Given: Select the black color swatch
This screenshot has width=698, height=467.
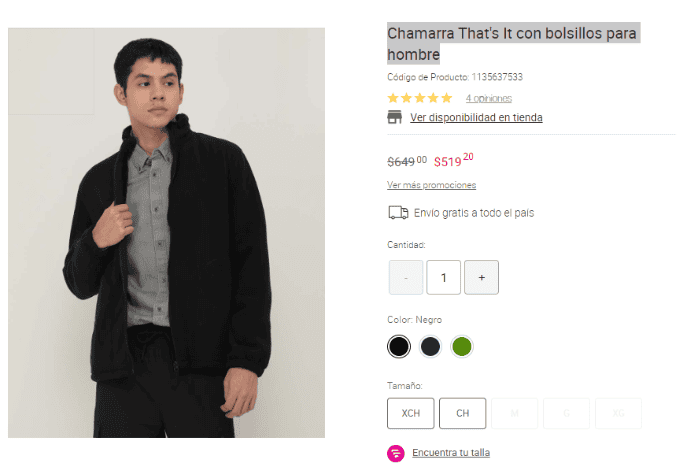Looking at the screenshot, I should [399, 347].
